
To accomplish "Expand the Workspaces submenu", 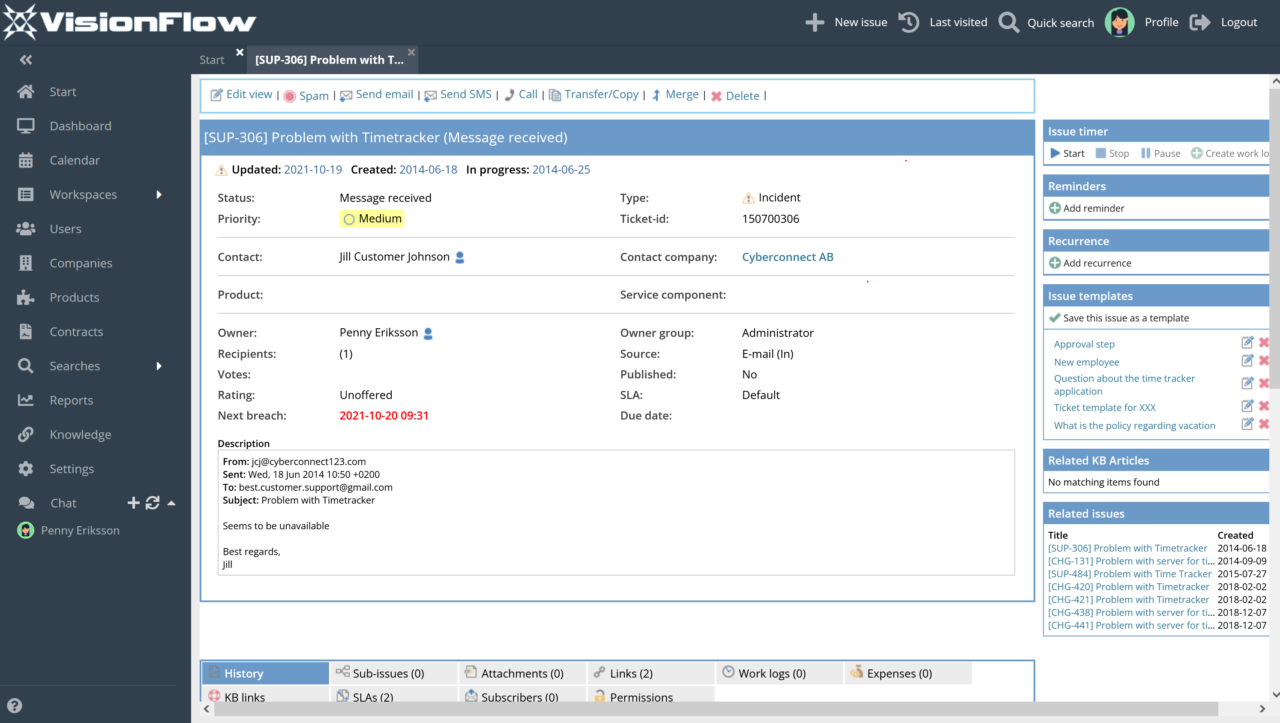I will point(159,195).
